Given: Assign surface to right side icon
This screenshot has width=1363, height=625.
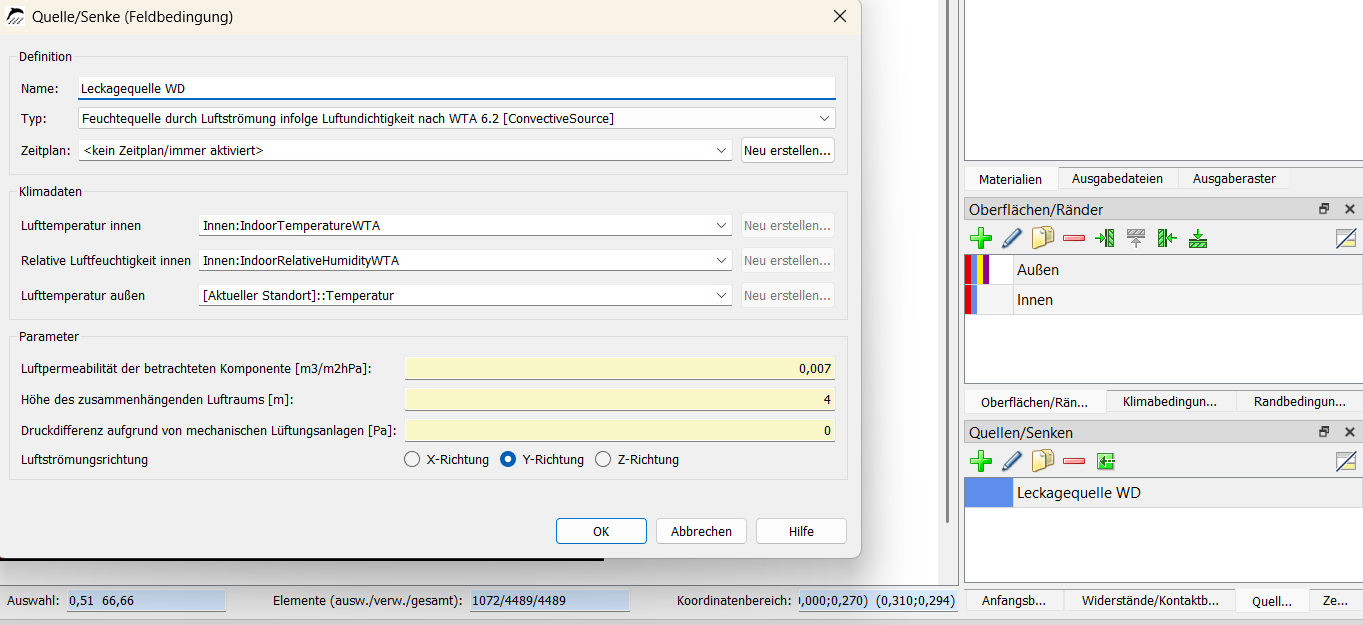Looking at the screenshot, I should pos(1167,238).
